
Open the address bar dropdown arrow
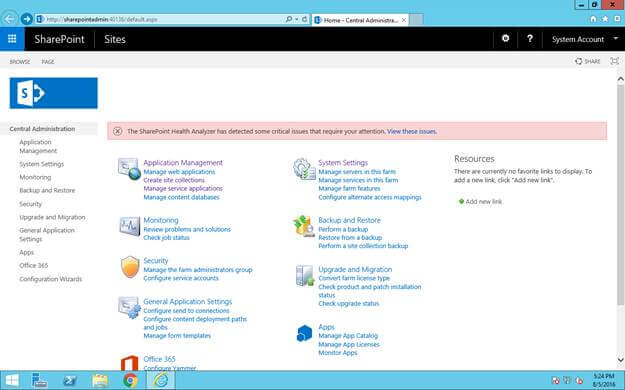coord(297,19)
